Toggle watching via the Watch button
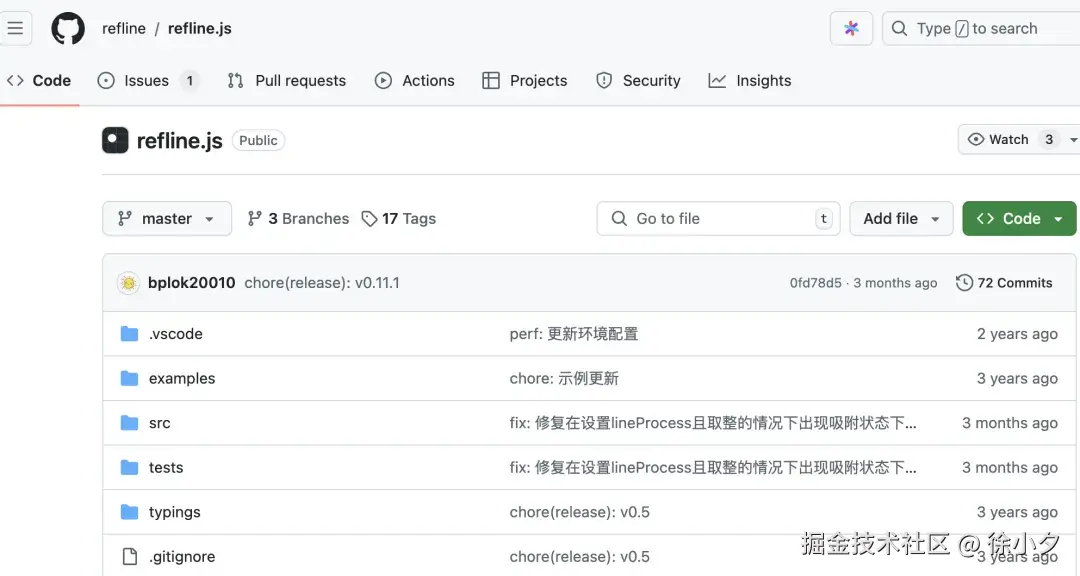The height and width of the screenshot is (576, 1080). 1007,139
